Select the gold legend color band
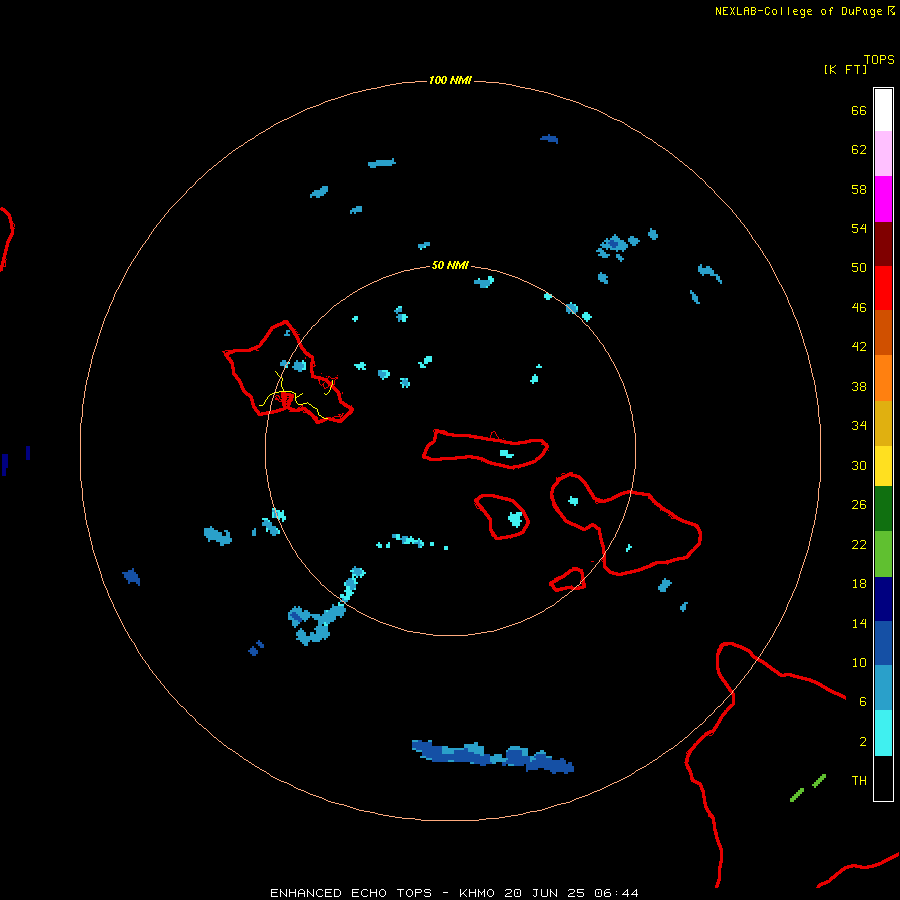The width and height of the screenshot is (900, 900). pos(883,423)
